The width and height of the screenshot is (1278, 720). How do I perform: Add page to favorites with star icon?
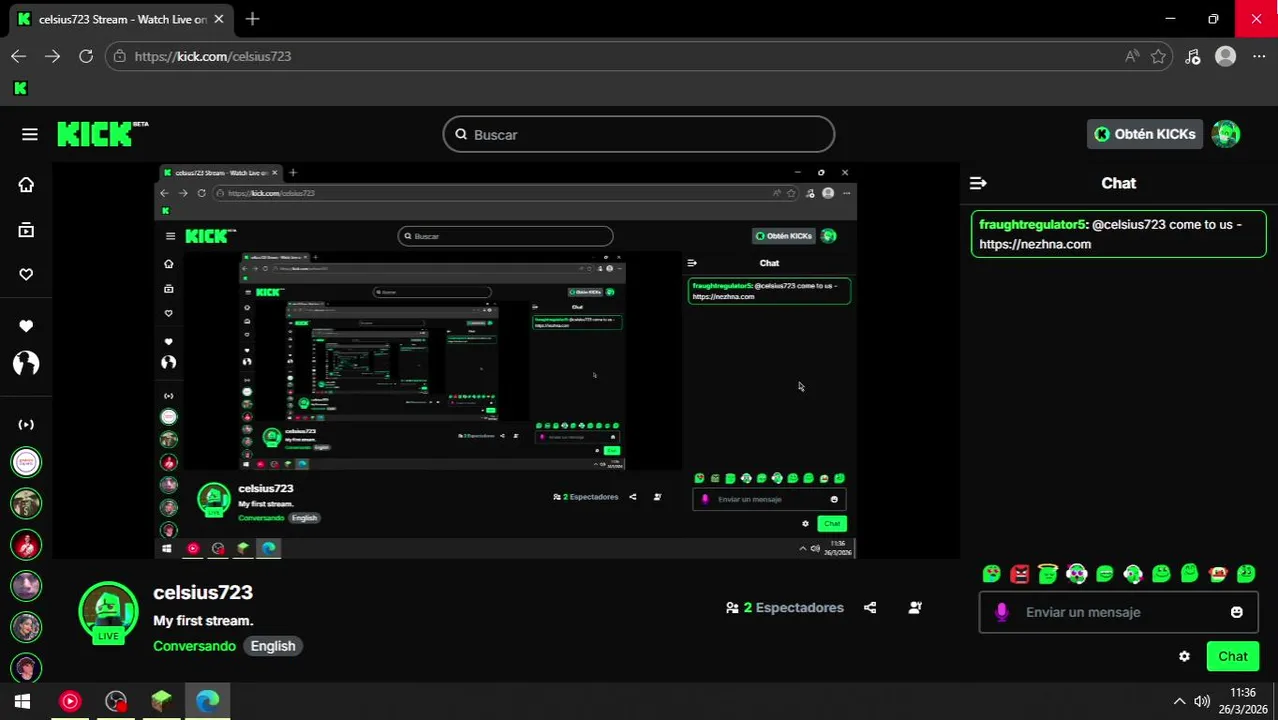point(1158,56)
